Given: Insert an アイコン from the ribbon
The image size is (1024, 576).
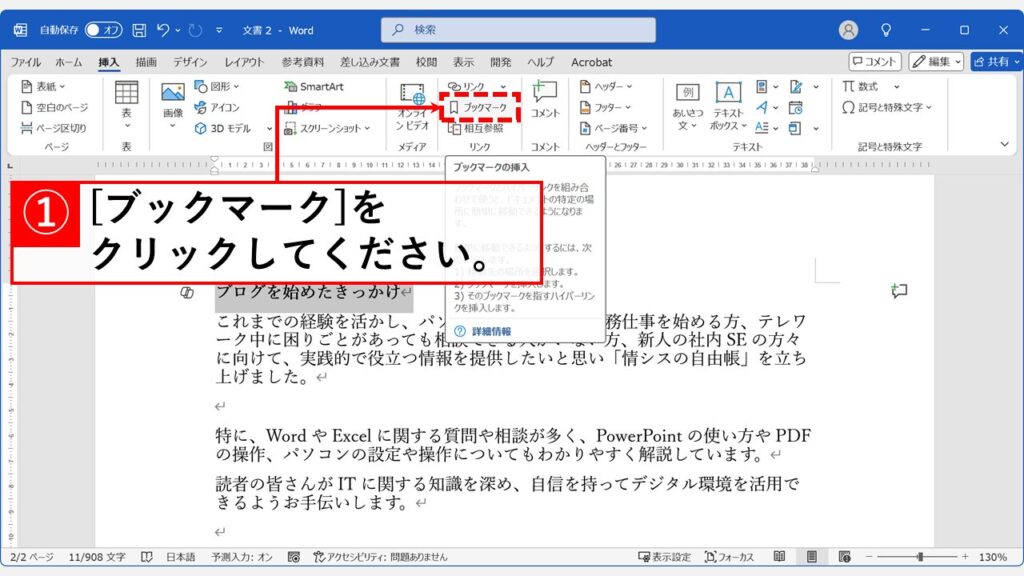Looking at the screenshot, I should click(217, 107).
